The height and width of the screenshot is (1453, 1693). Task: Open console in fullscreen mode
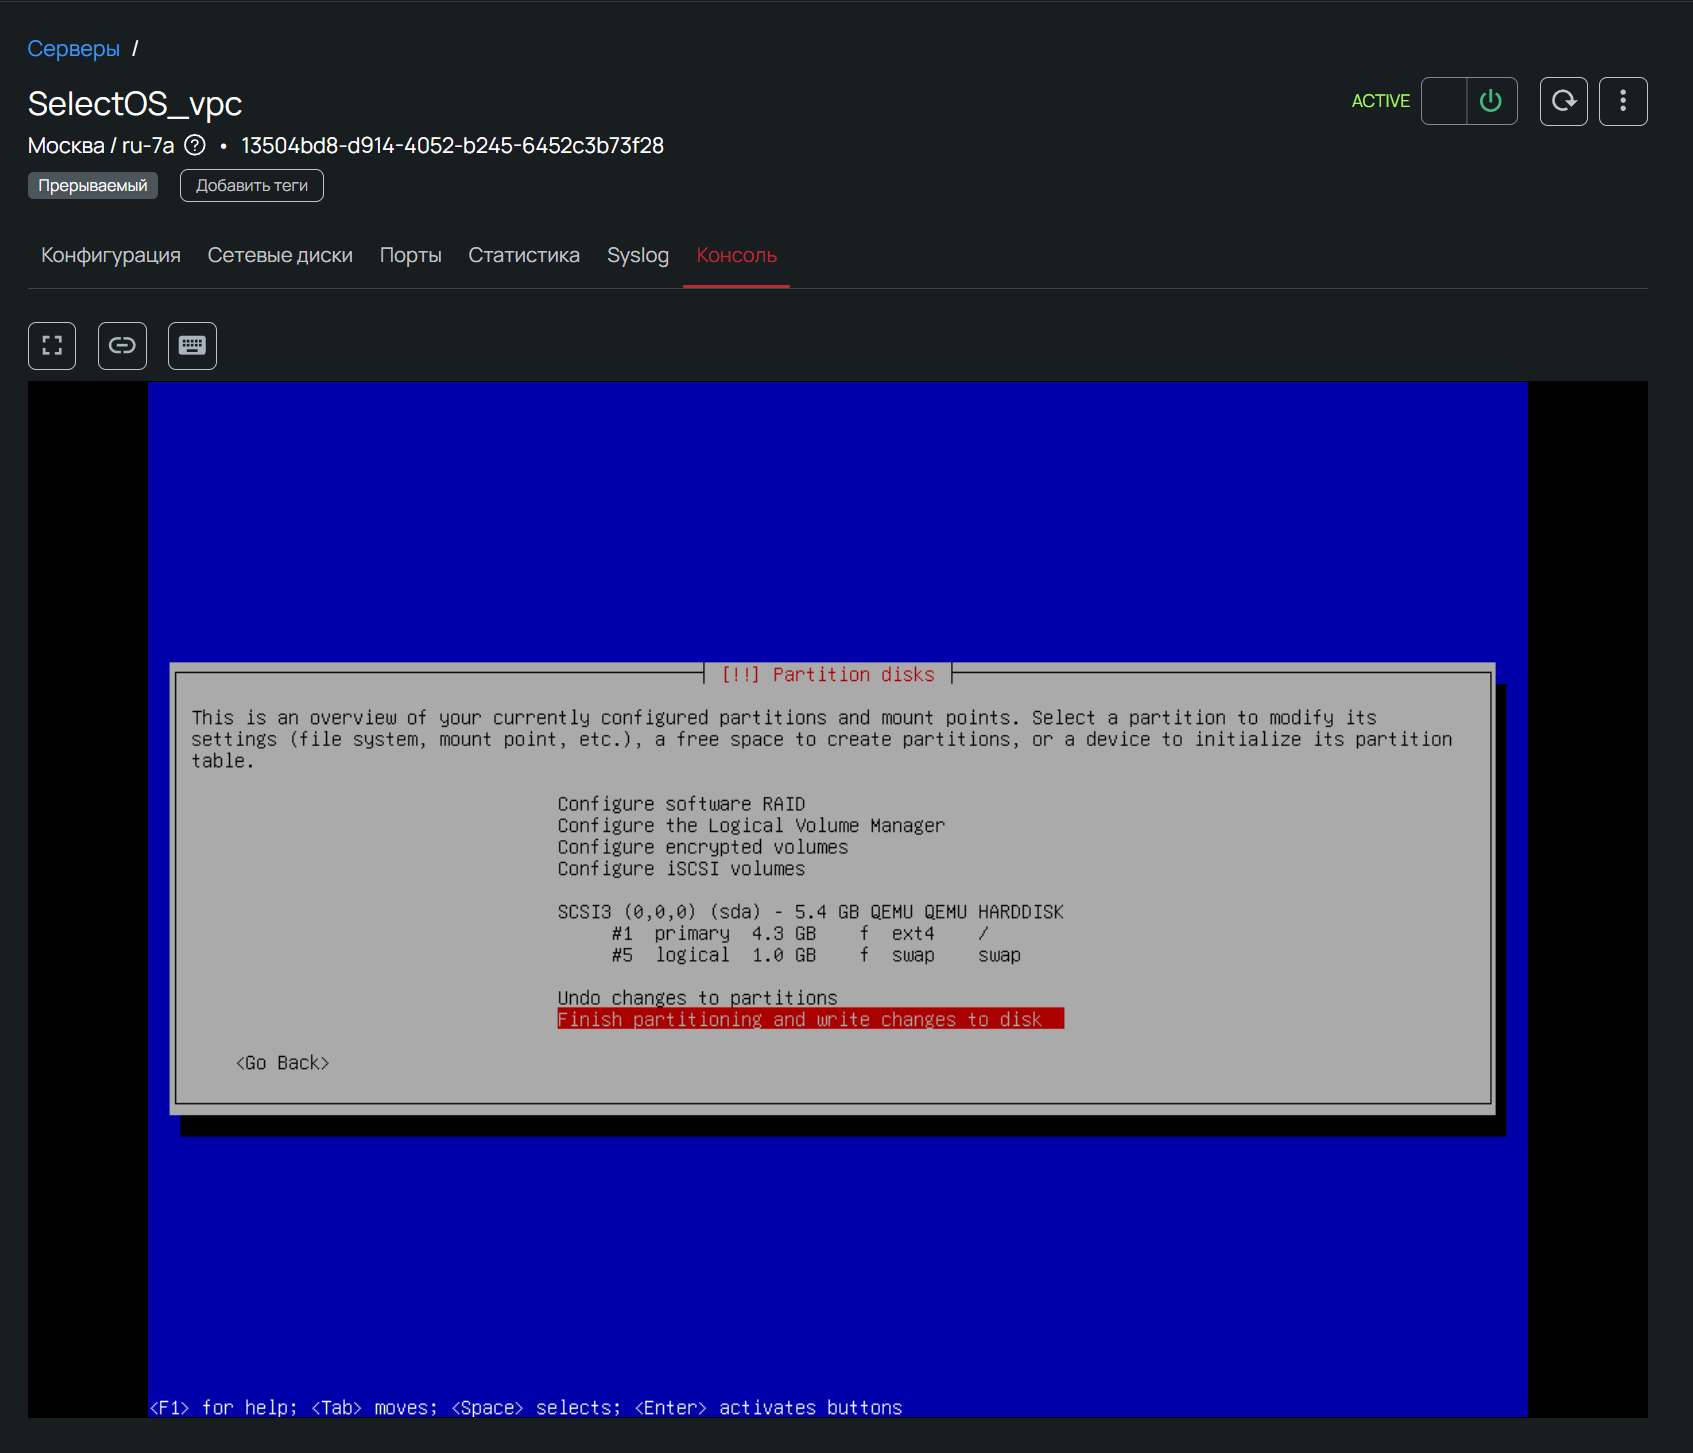pos(52,346)
